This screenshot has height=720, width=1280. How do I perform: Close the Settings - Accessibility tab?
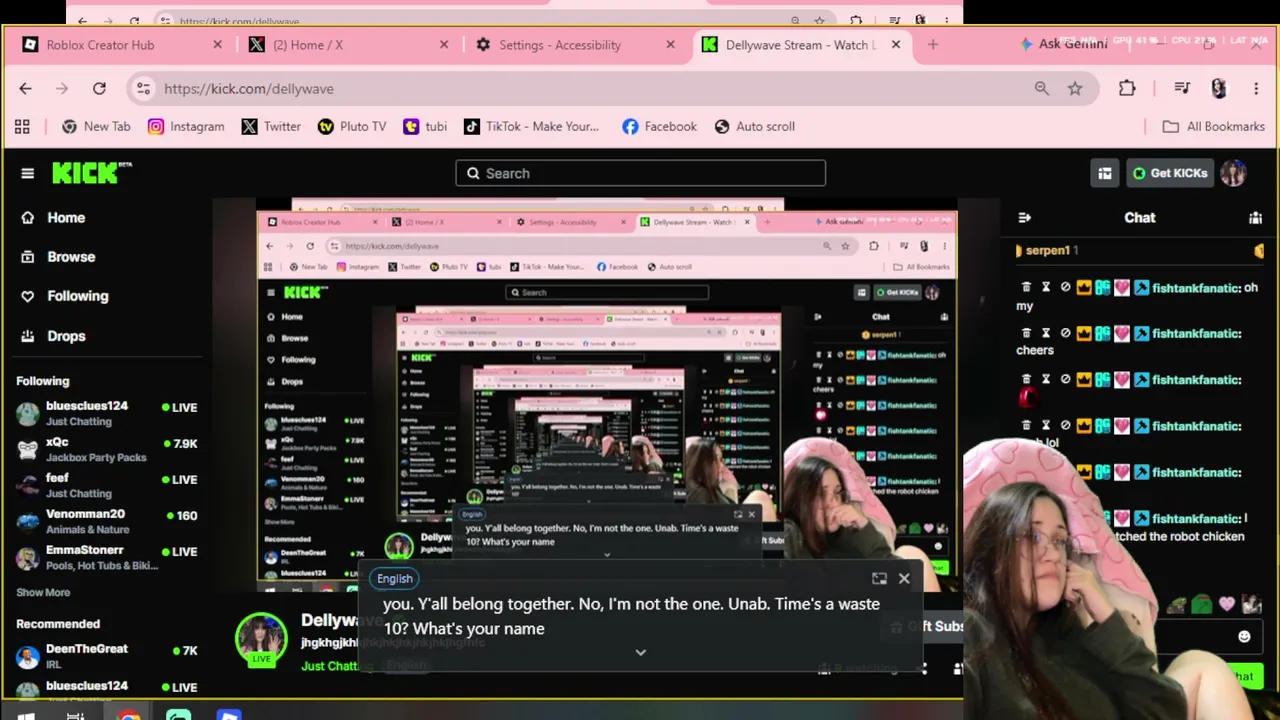coord(670,45)
